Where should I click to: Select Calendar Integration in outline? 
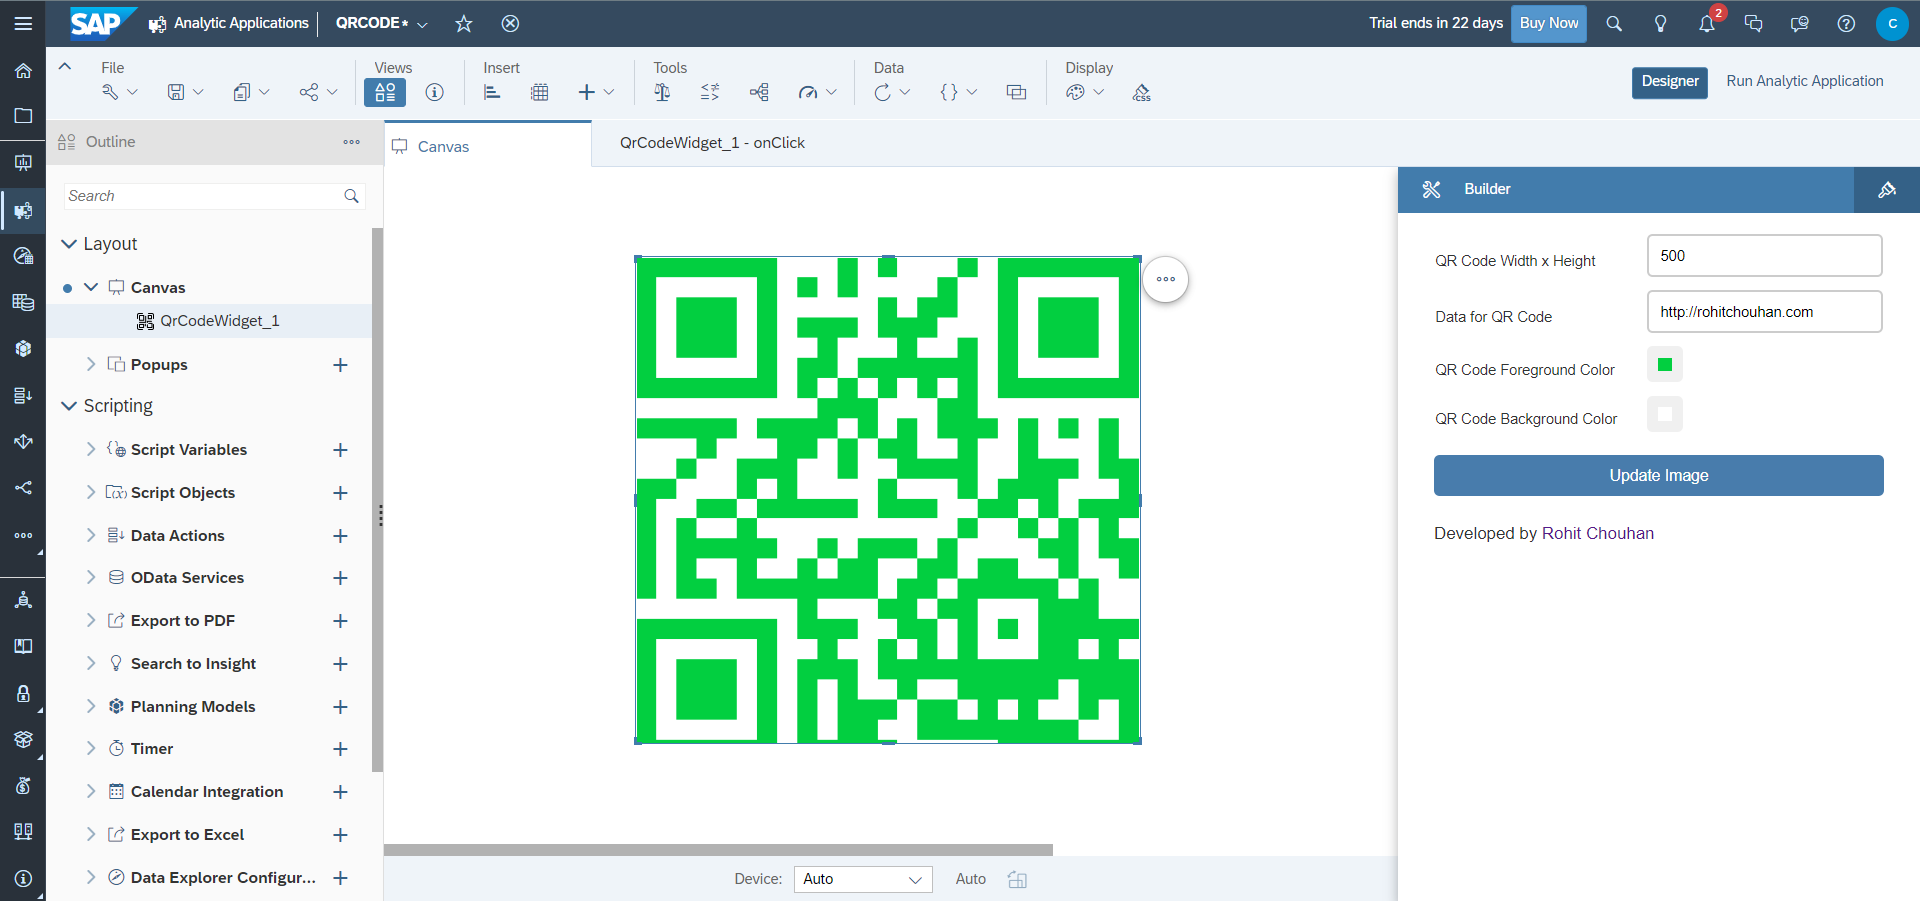click(207, 792)
